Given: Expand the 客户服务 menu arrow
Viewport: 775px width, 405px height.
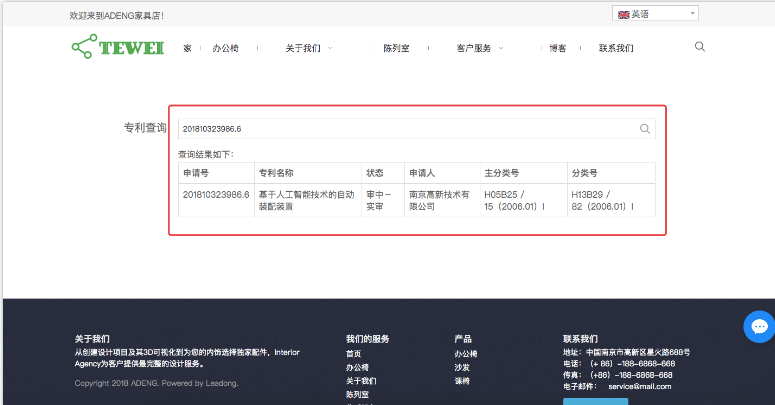Looking at the screenshot, I should 501,48.
